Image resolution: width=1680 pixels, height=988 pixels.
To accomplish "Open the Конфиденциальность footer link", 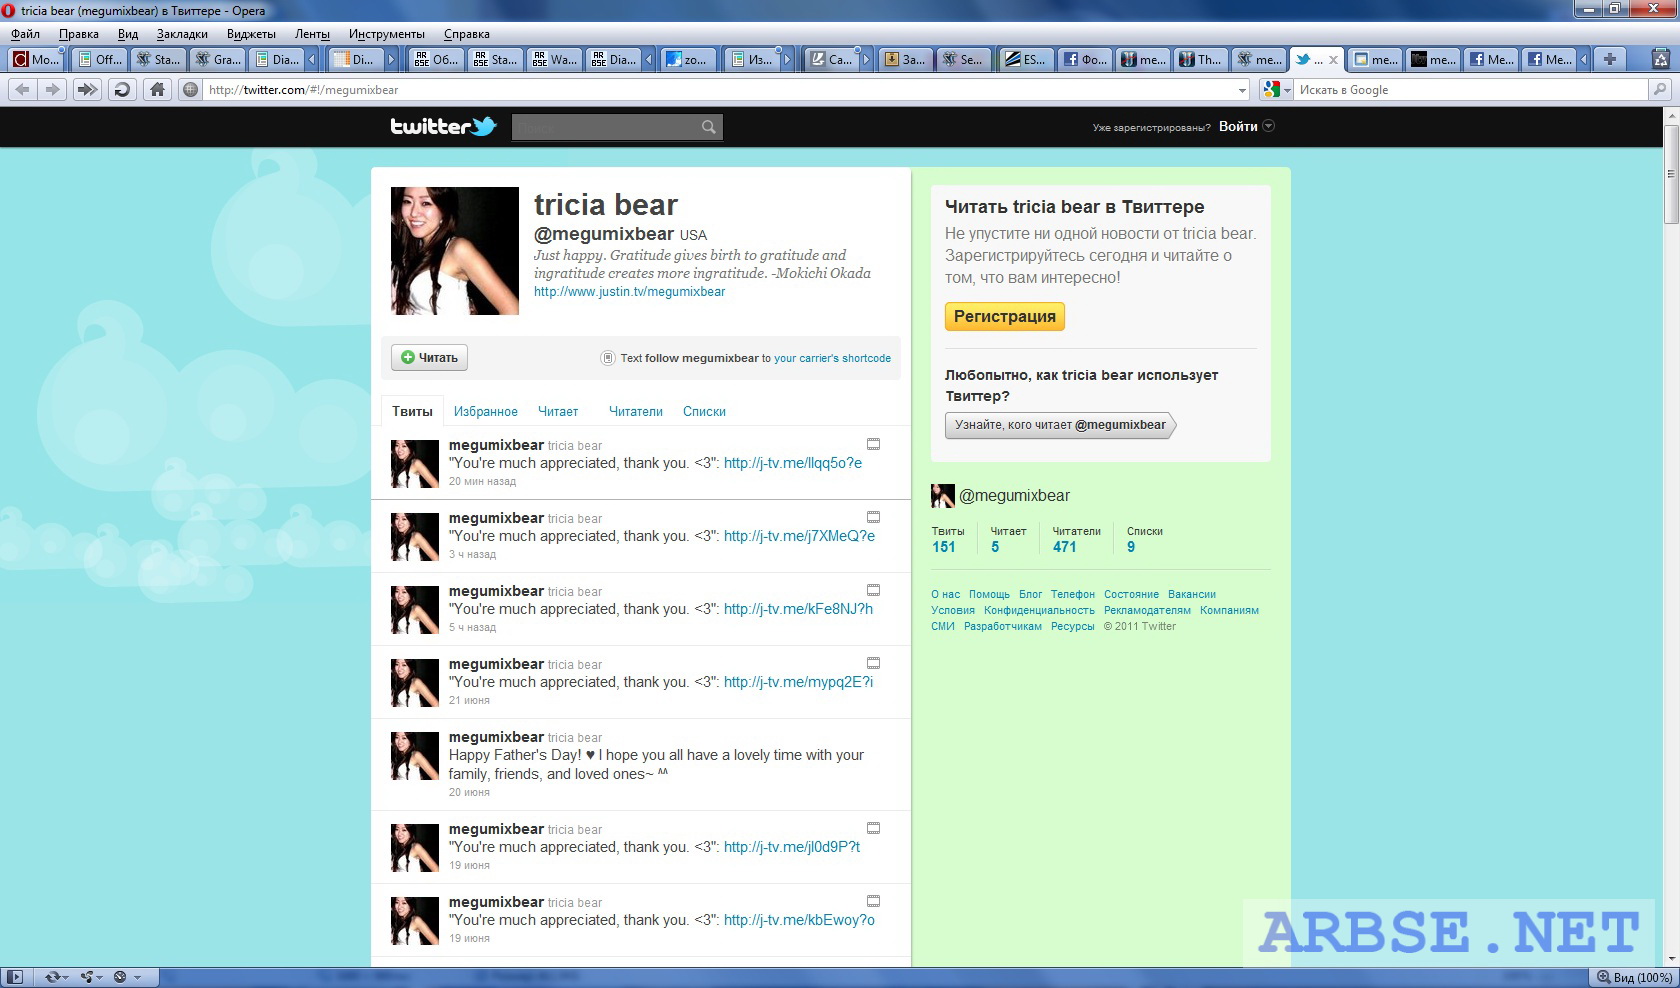I will [1039, 610].
